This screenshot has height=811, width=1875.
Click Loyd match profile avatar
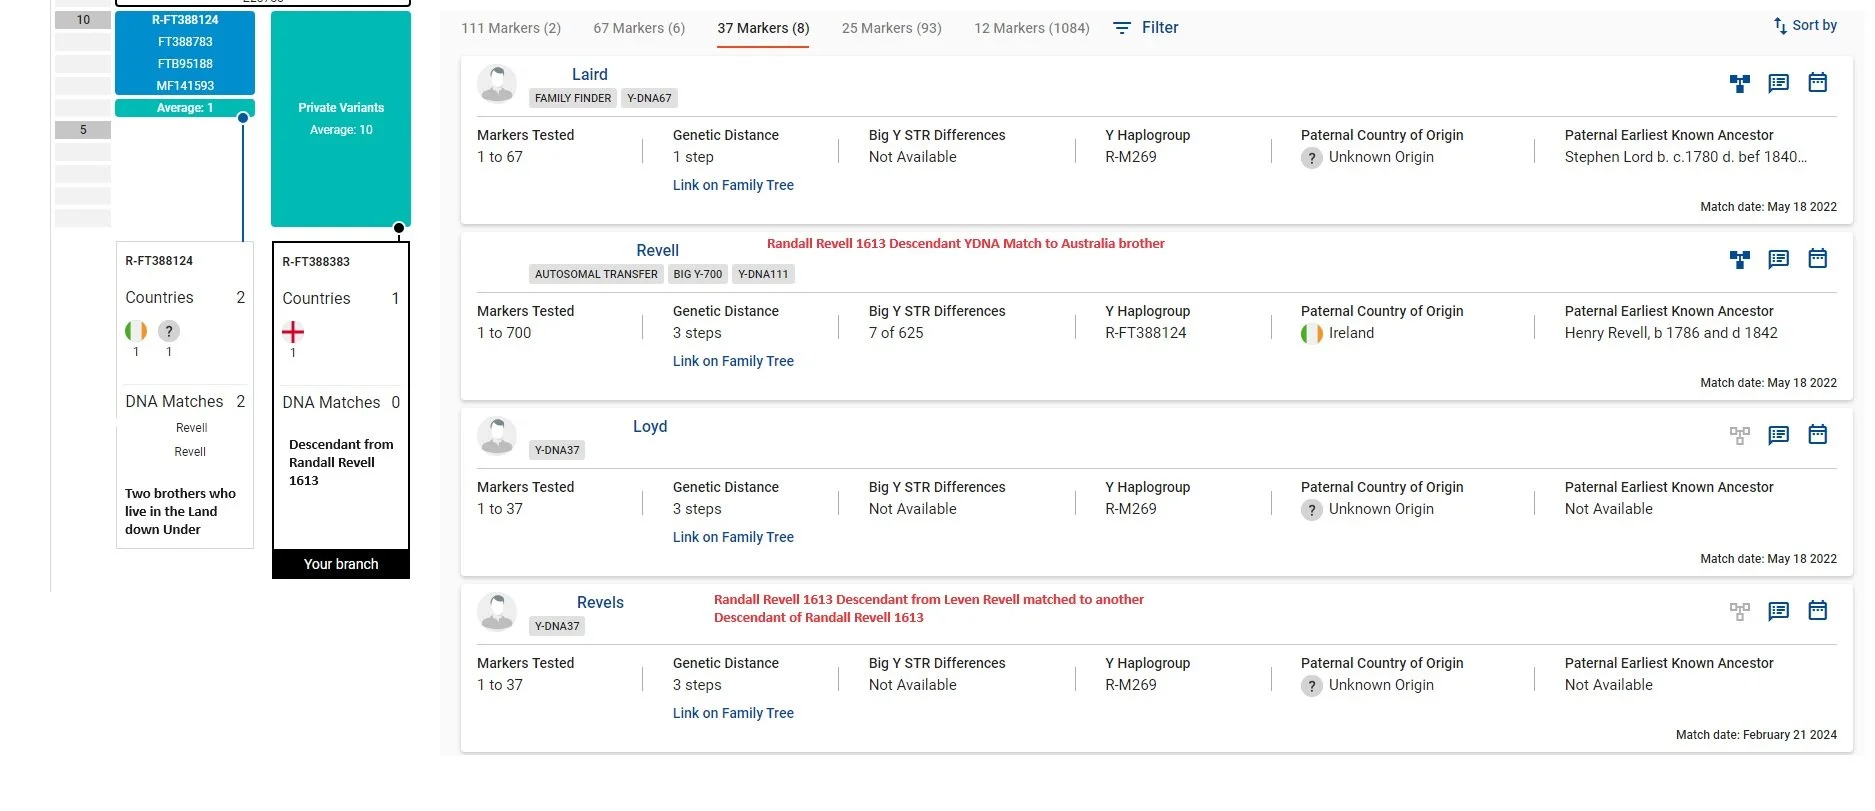pyautogui.click(x=497, y=436)
